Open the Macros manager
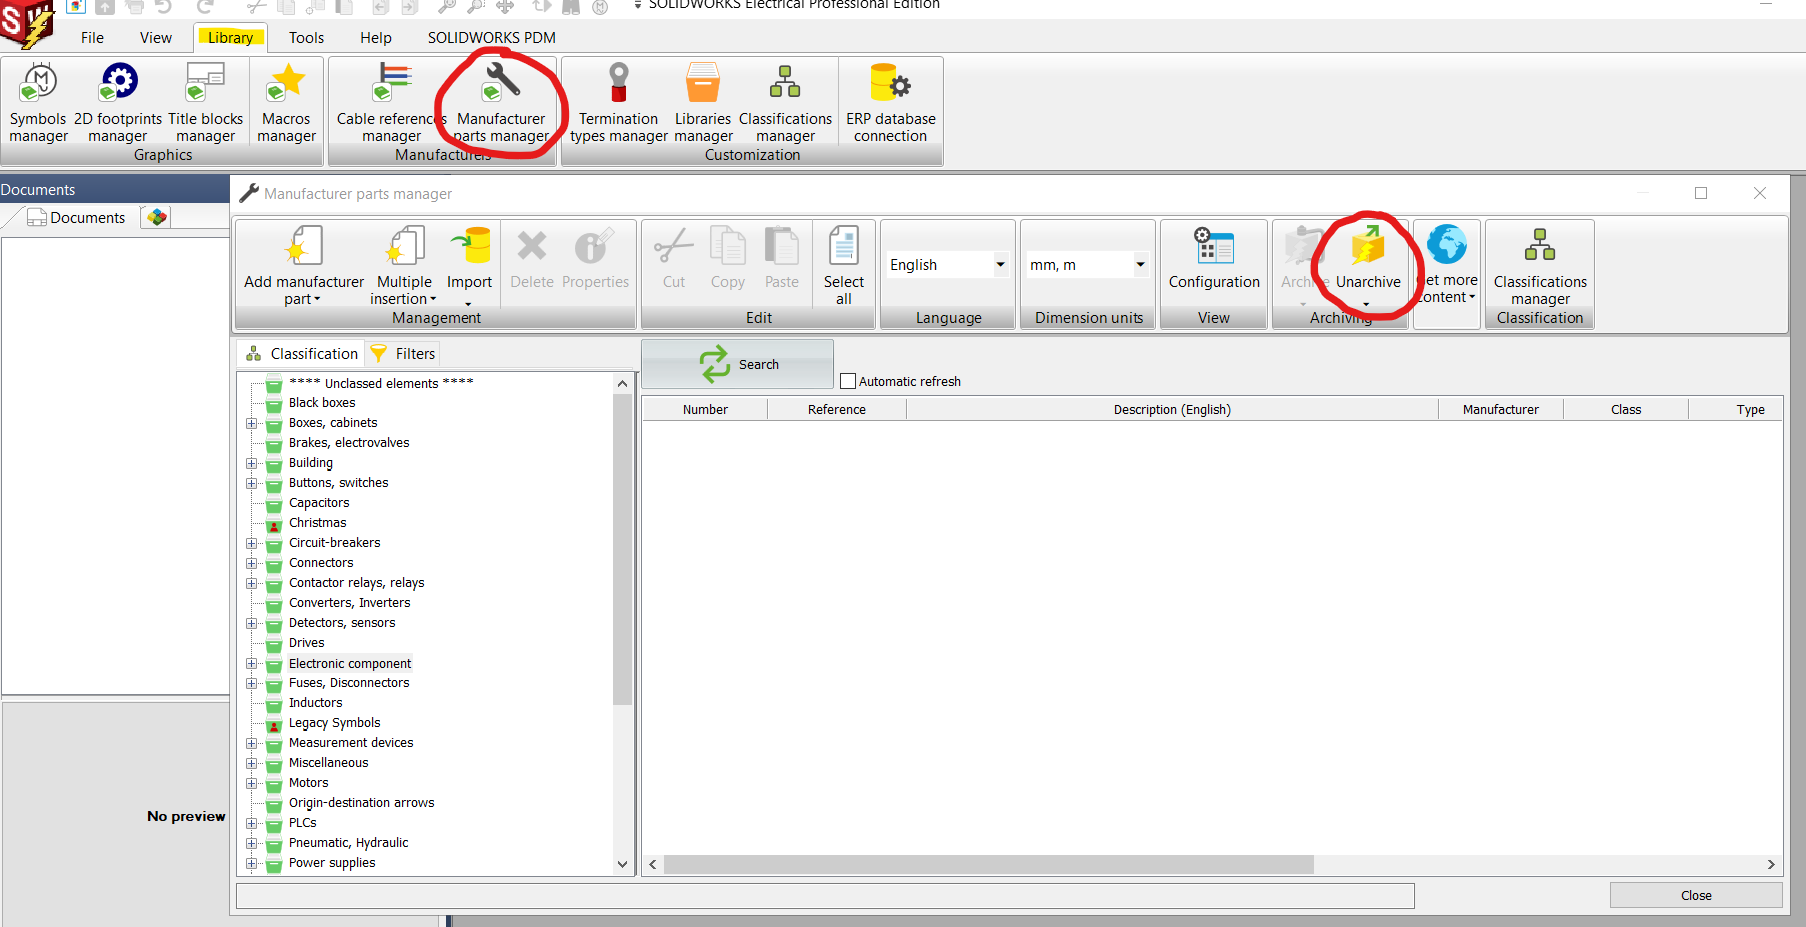The image size is (1806, 927). coord(286,104)
